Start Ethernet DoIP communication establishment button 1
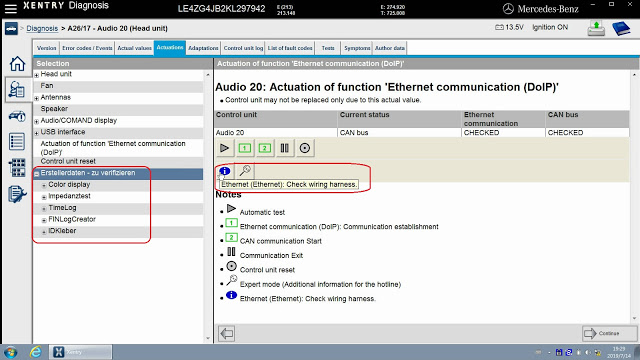The image size is (640, 360). click(x=244, y=148)
